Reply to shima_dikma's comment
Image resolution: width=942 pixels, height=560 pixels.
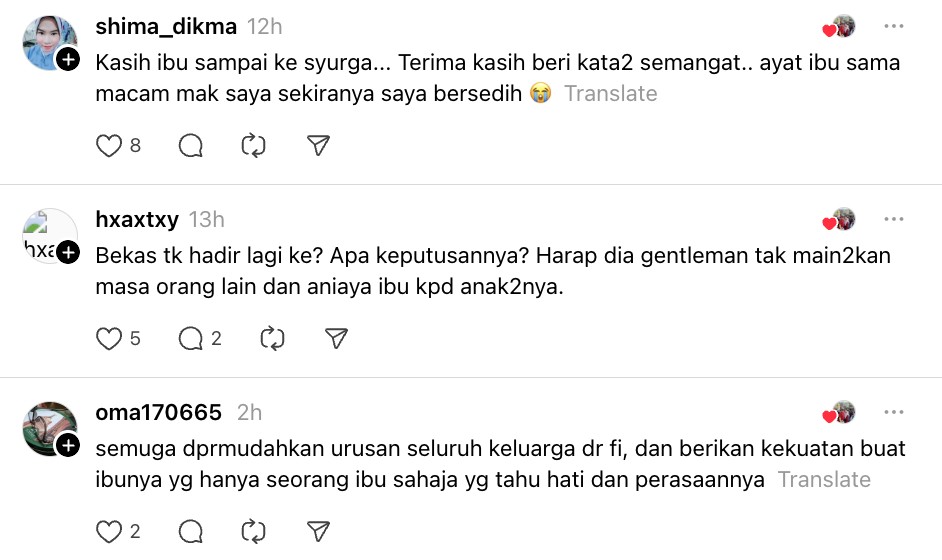[190, 146]
